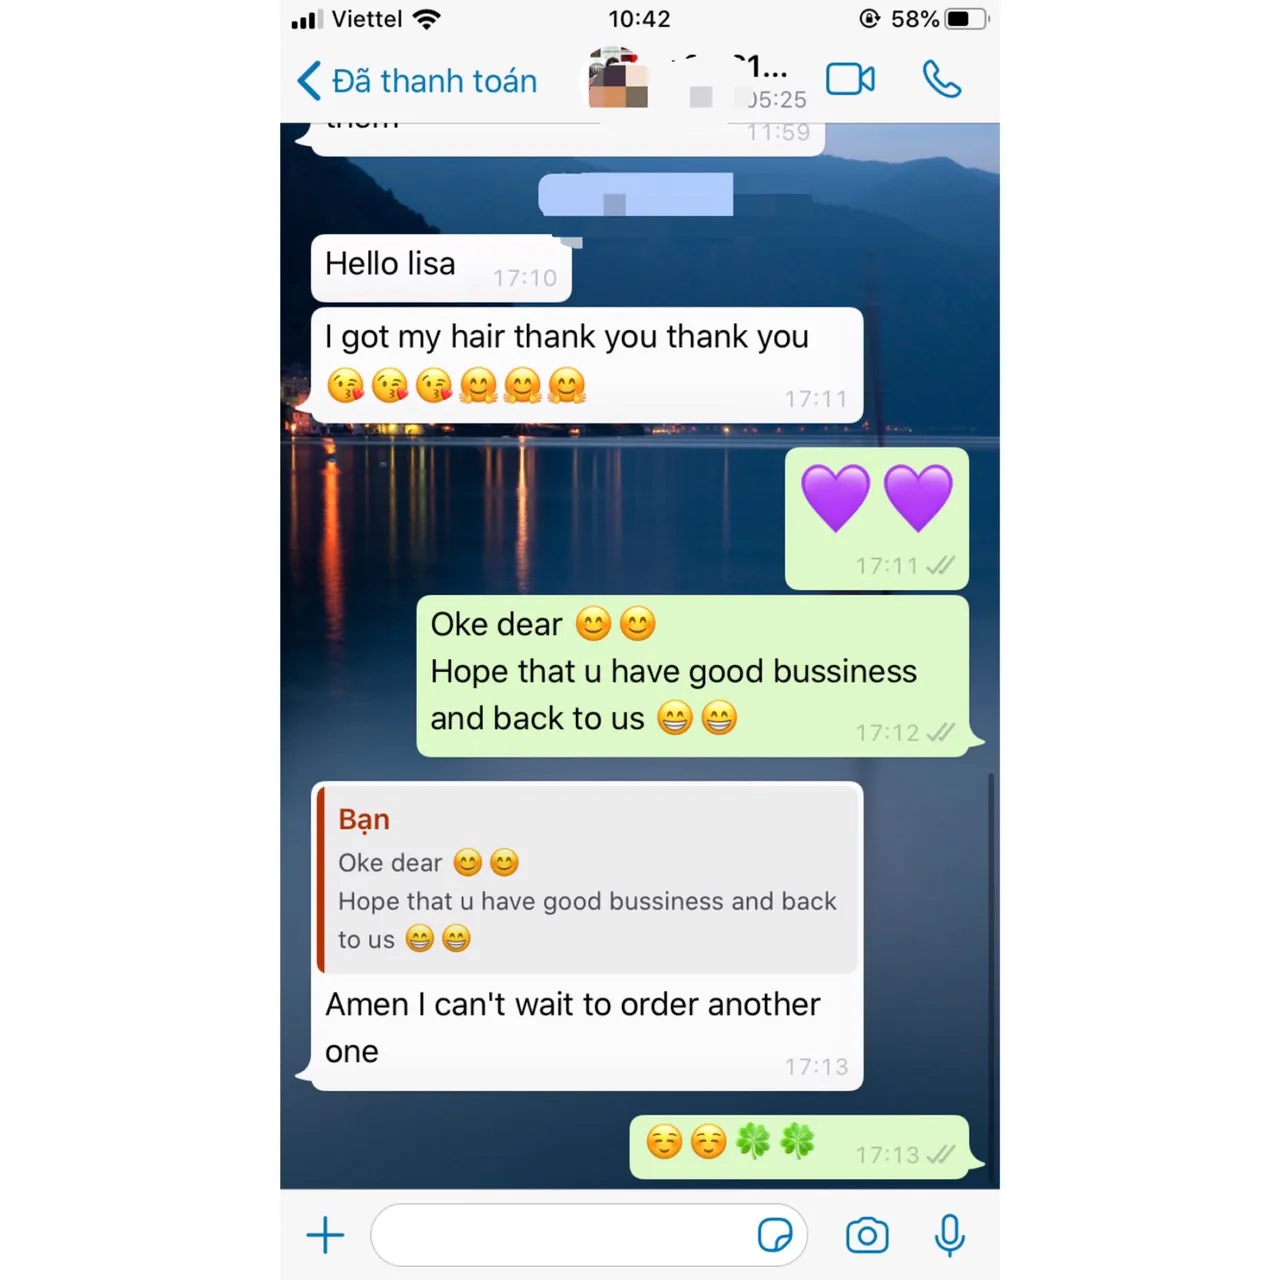The image size is (1280, 1280).
Task: Open the contact name header at the top
Action: 740,80
